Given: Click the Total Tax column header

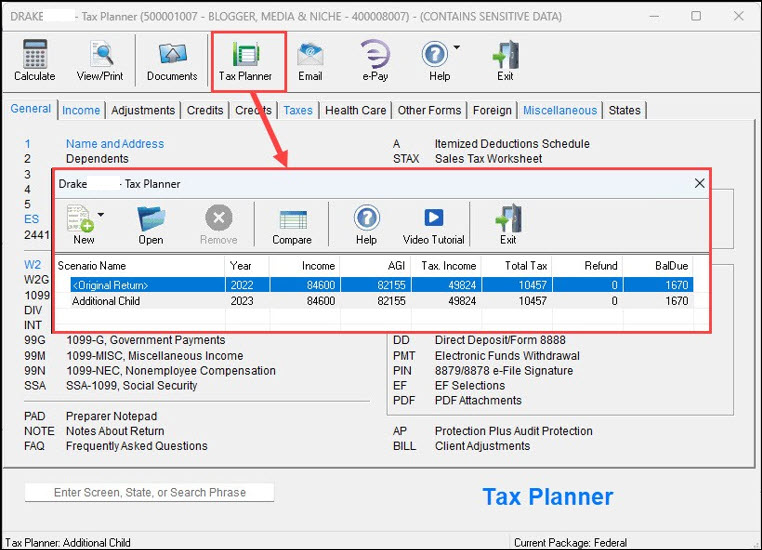Looking at the screenshot, I should click(x=517, y=266).
